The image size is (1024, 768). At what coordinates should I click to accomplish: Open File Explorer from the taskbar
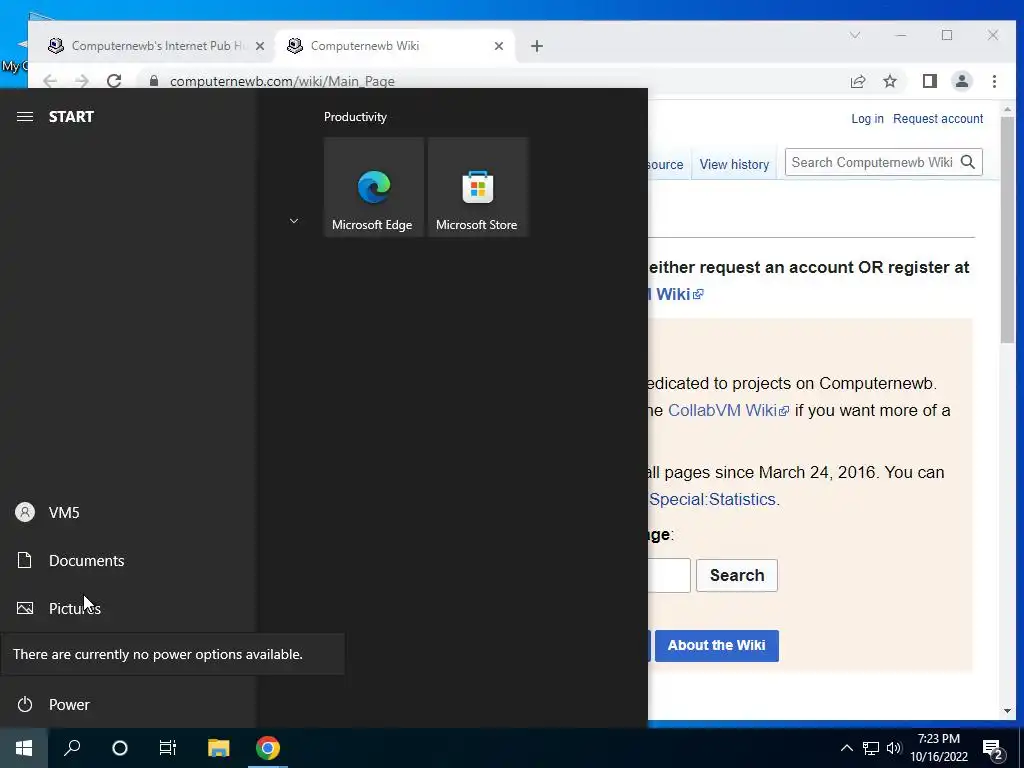coord(219,748)
